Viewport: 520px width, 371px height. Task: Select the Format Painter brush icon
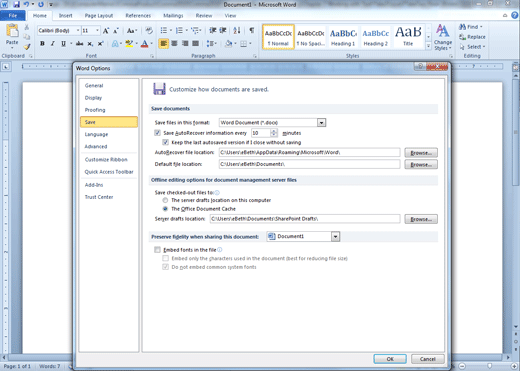click(x=27, y=47)
